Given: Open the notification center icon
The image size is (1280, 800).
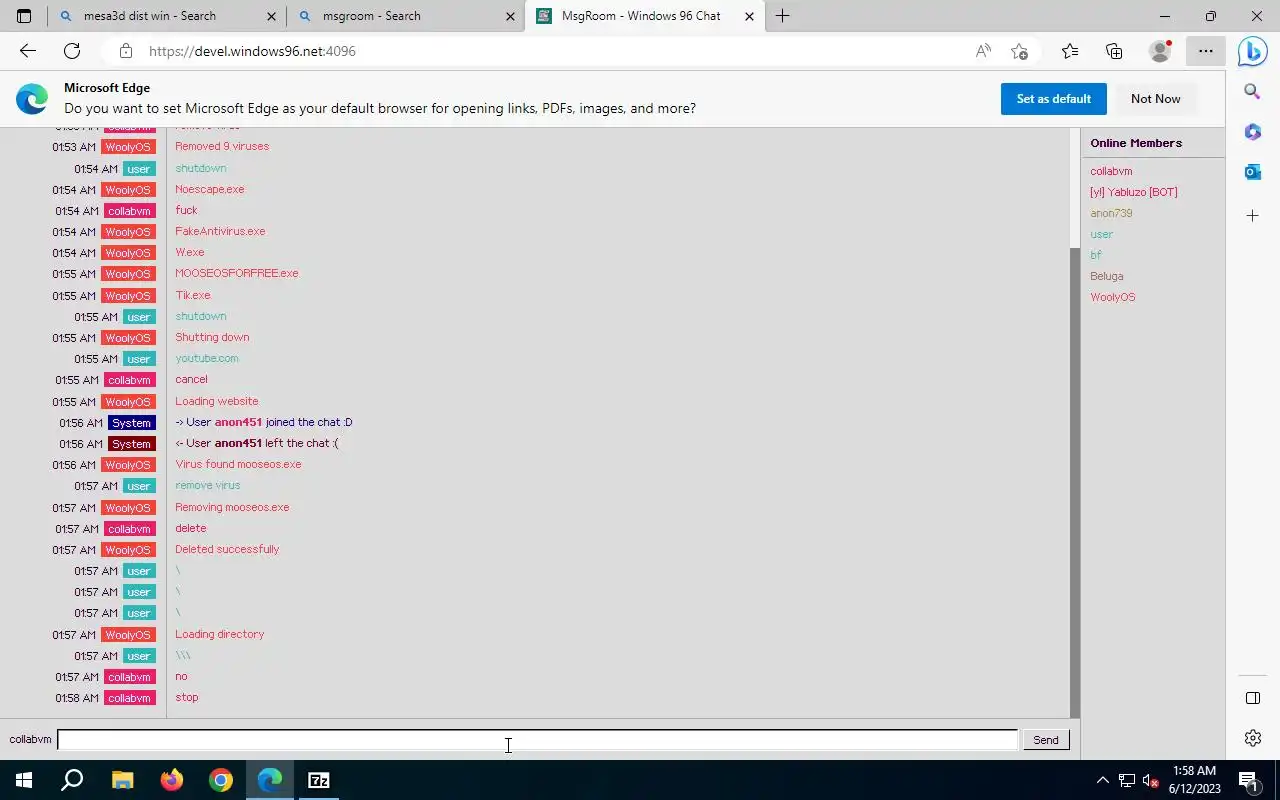Looking at the screenshot, I should tap(1248, 780).
